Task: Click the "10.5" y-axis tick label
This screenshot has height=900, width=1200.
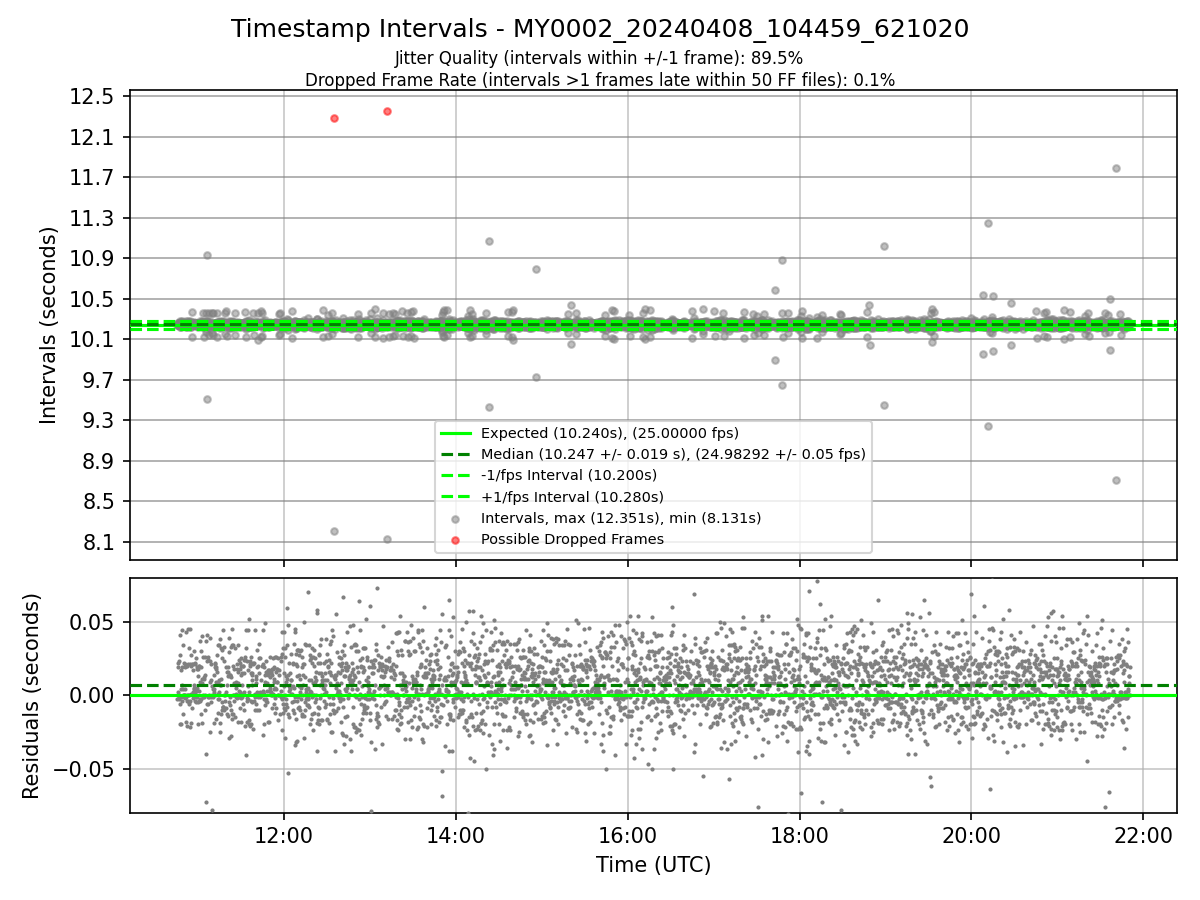Action: (94, 299)
